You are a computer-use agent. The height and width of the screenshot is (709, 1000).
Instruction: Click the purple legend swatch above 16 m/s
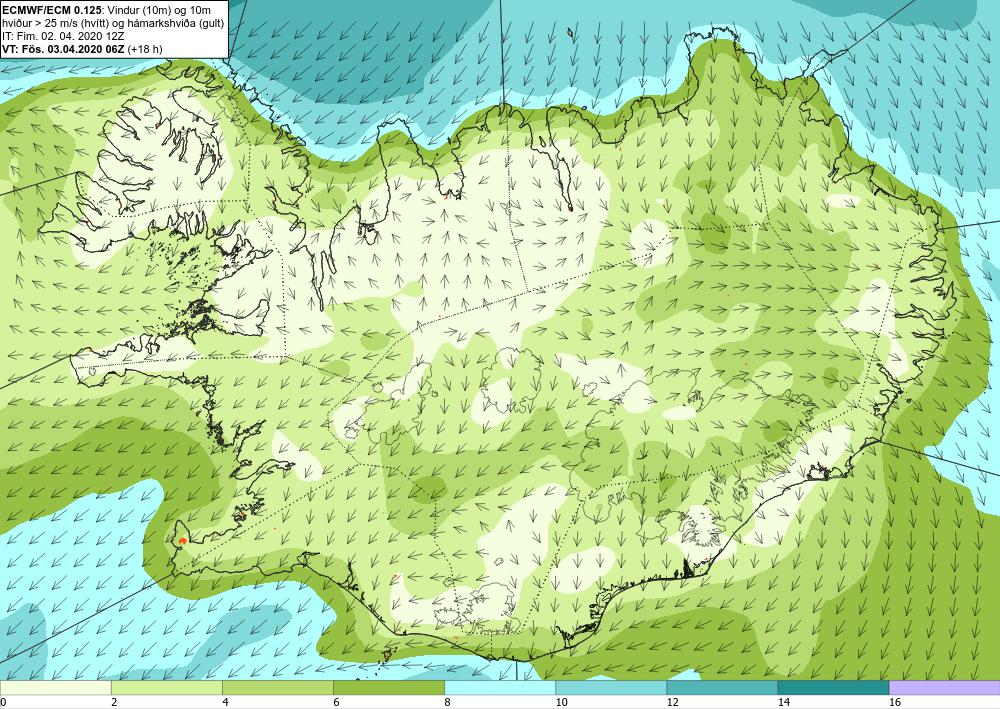(x=945, y=688)
